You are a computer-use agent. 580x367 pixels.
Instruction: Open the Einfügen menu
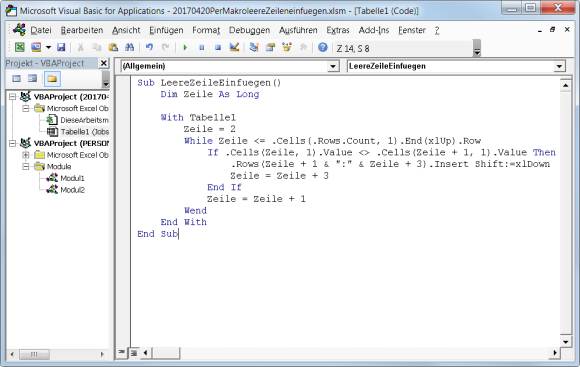[166, 30]
